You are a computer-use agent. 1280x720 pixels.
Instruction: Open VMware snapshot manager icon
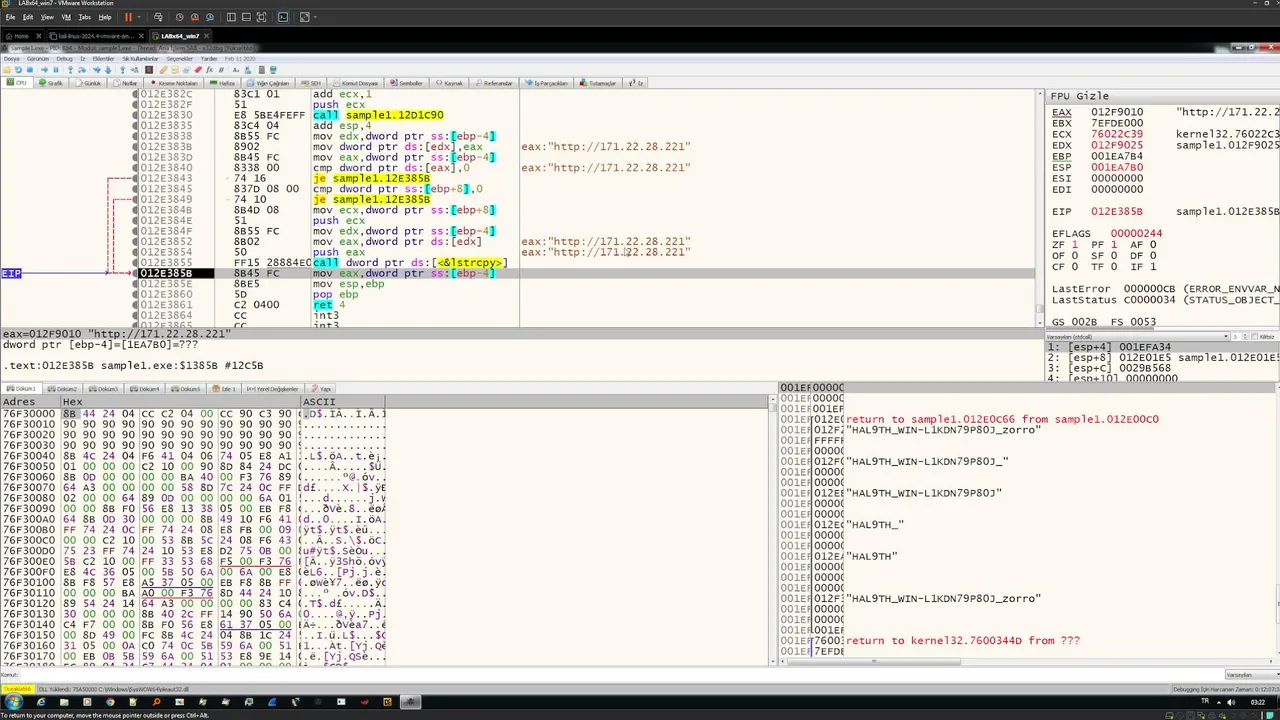coord(210,17)
